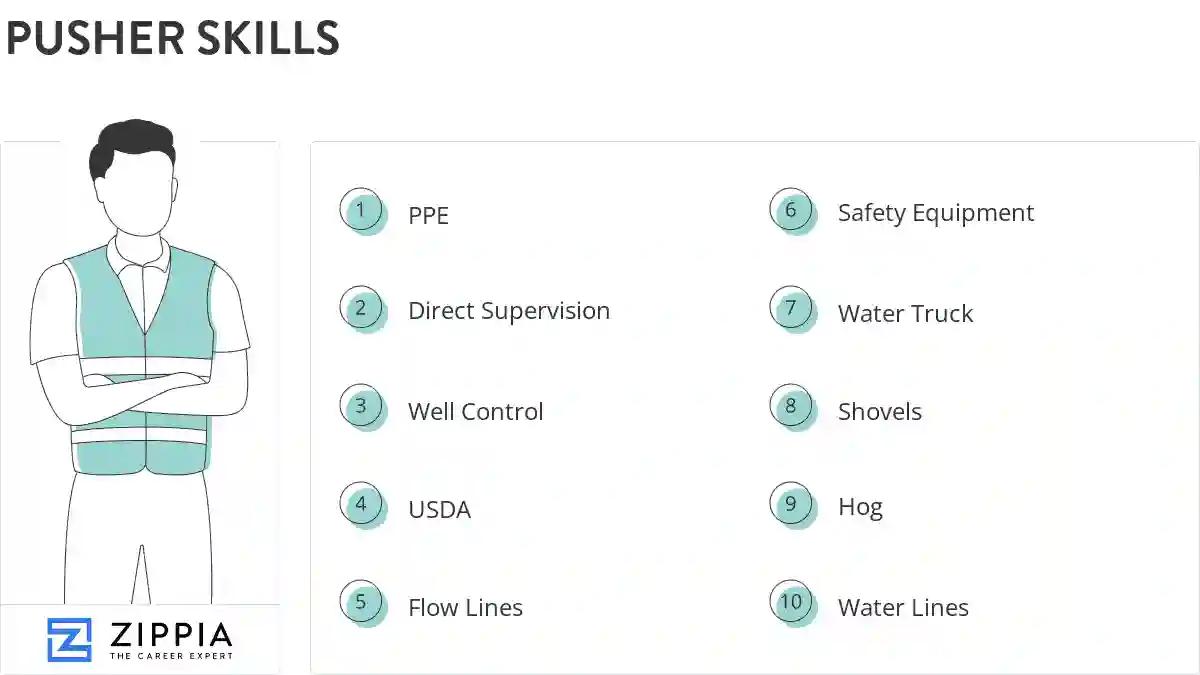
Task: Click the PPE skill label
Action: tap(428, 215)
